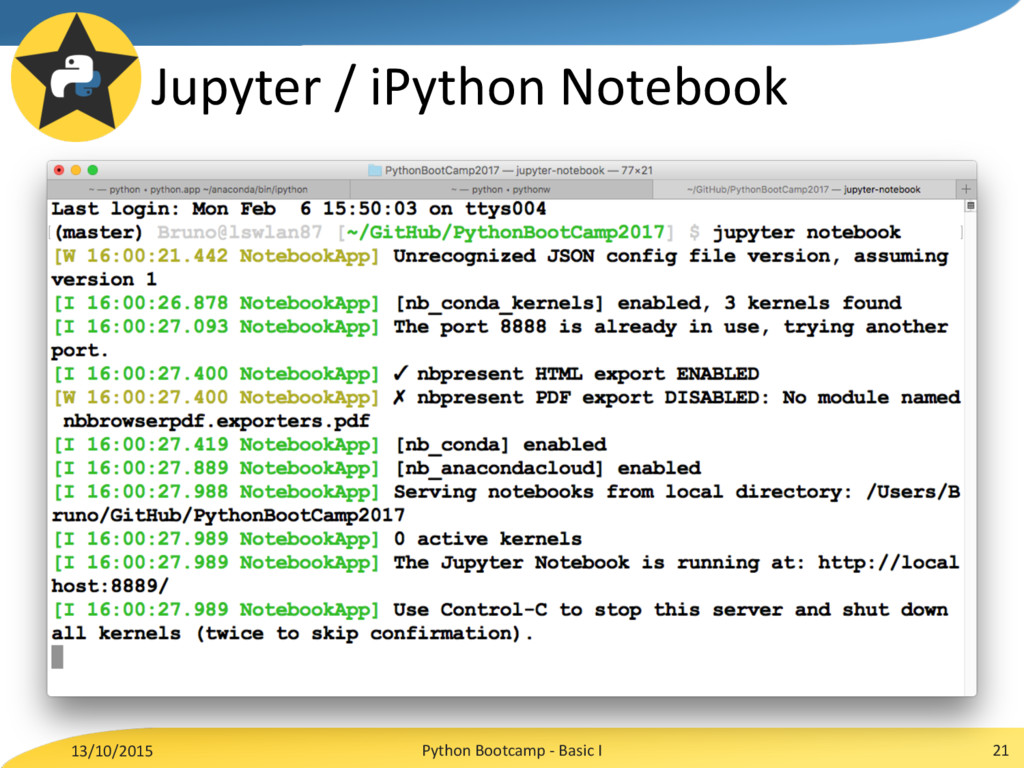Screen dimensions: 1024x768
Task: Switch to the python.app ipython terminal tab
Action: [x=199, y=189]
